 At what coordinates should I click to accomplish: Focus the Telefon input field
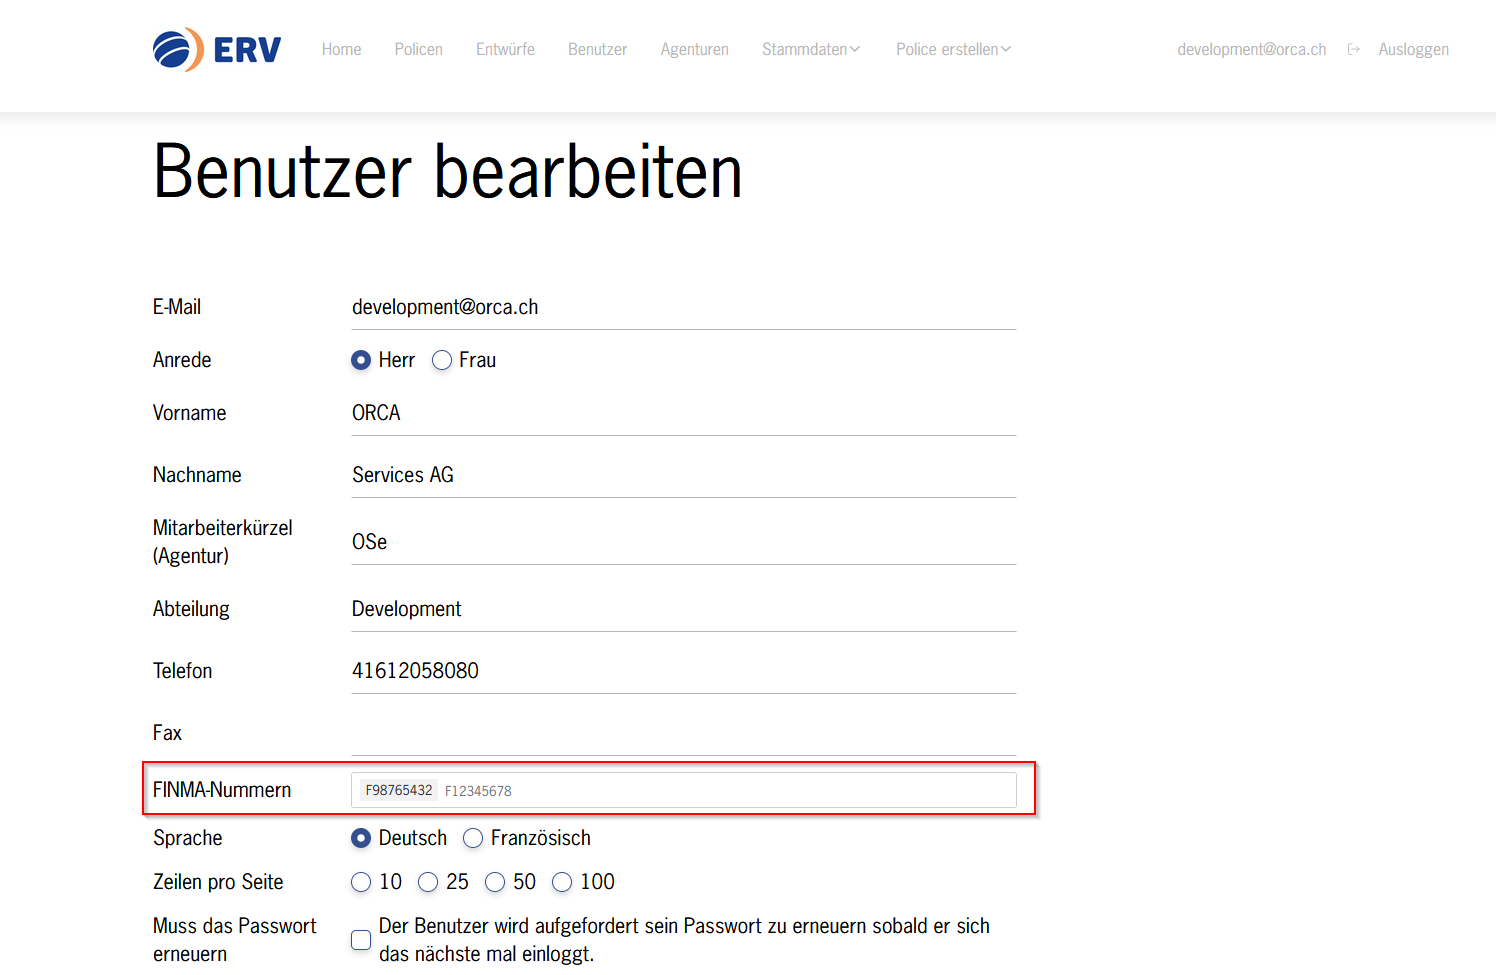click(x=683, y=671)
